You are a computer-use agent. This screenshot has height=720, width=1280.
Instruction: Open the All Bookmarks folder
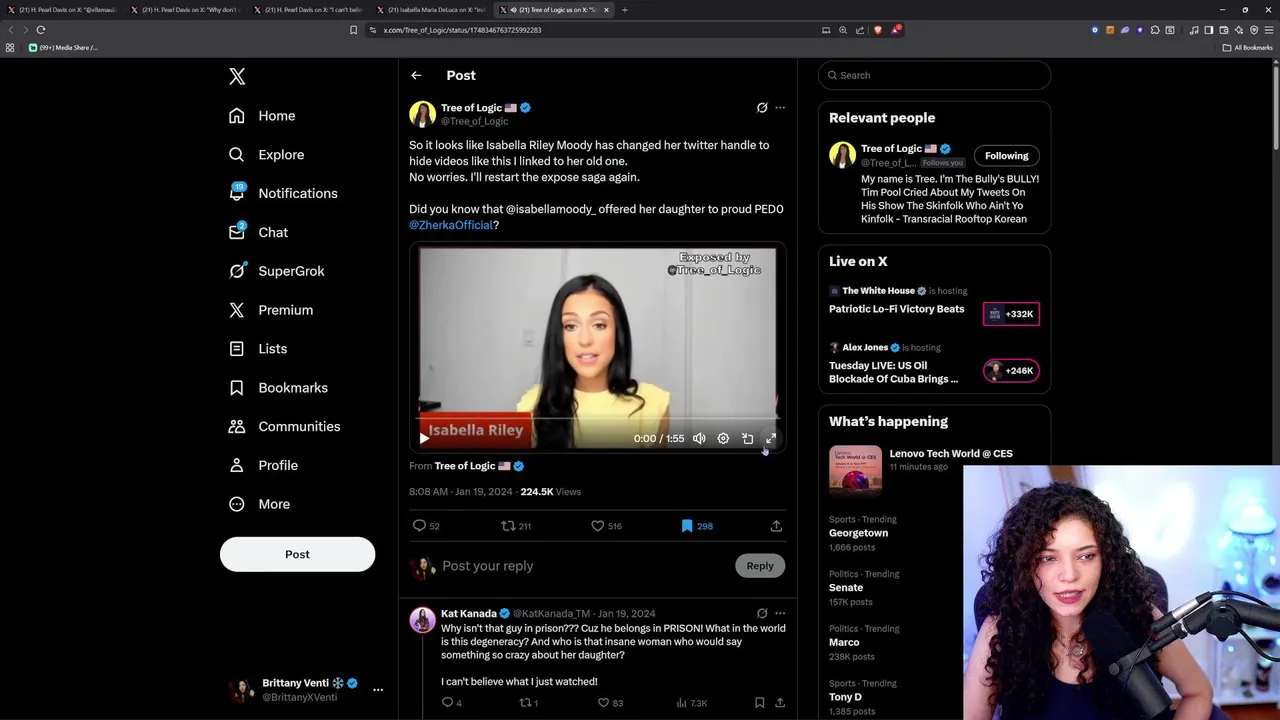tap(1247, 48)
